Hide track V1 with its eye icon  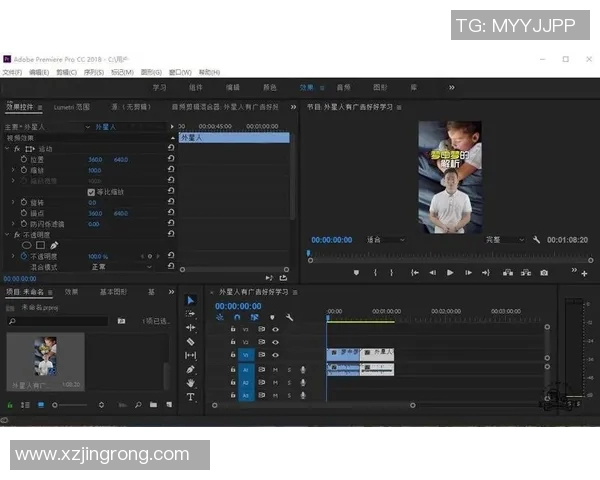tap(275, 355)
